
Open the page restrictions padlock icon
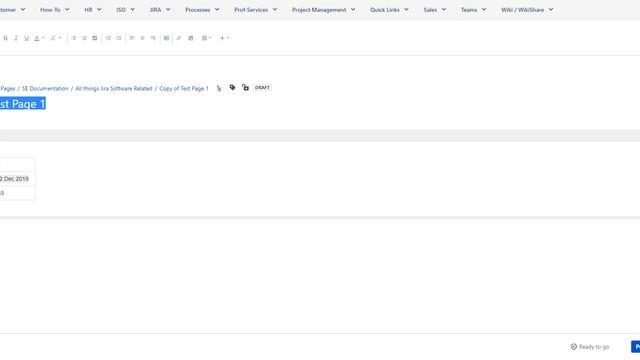coord(245,87)
